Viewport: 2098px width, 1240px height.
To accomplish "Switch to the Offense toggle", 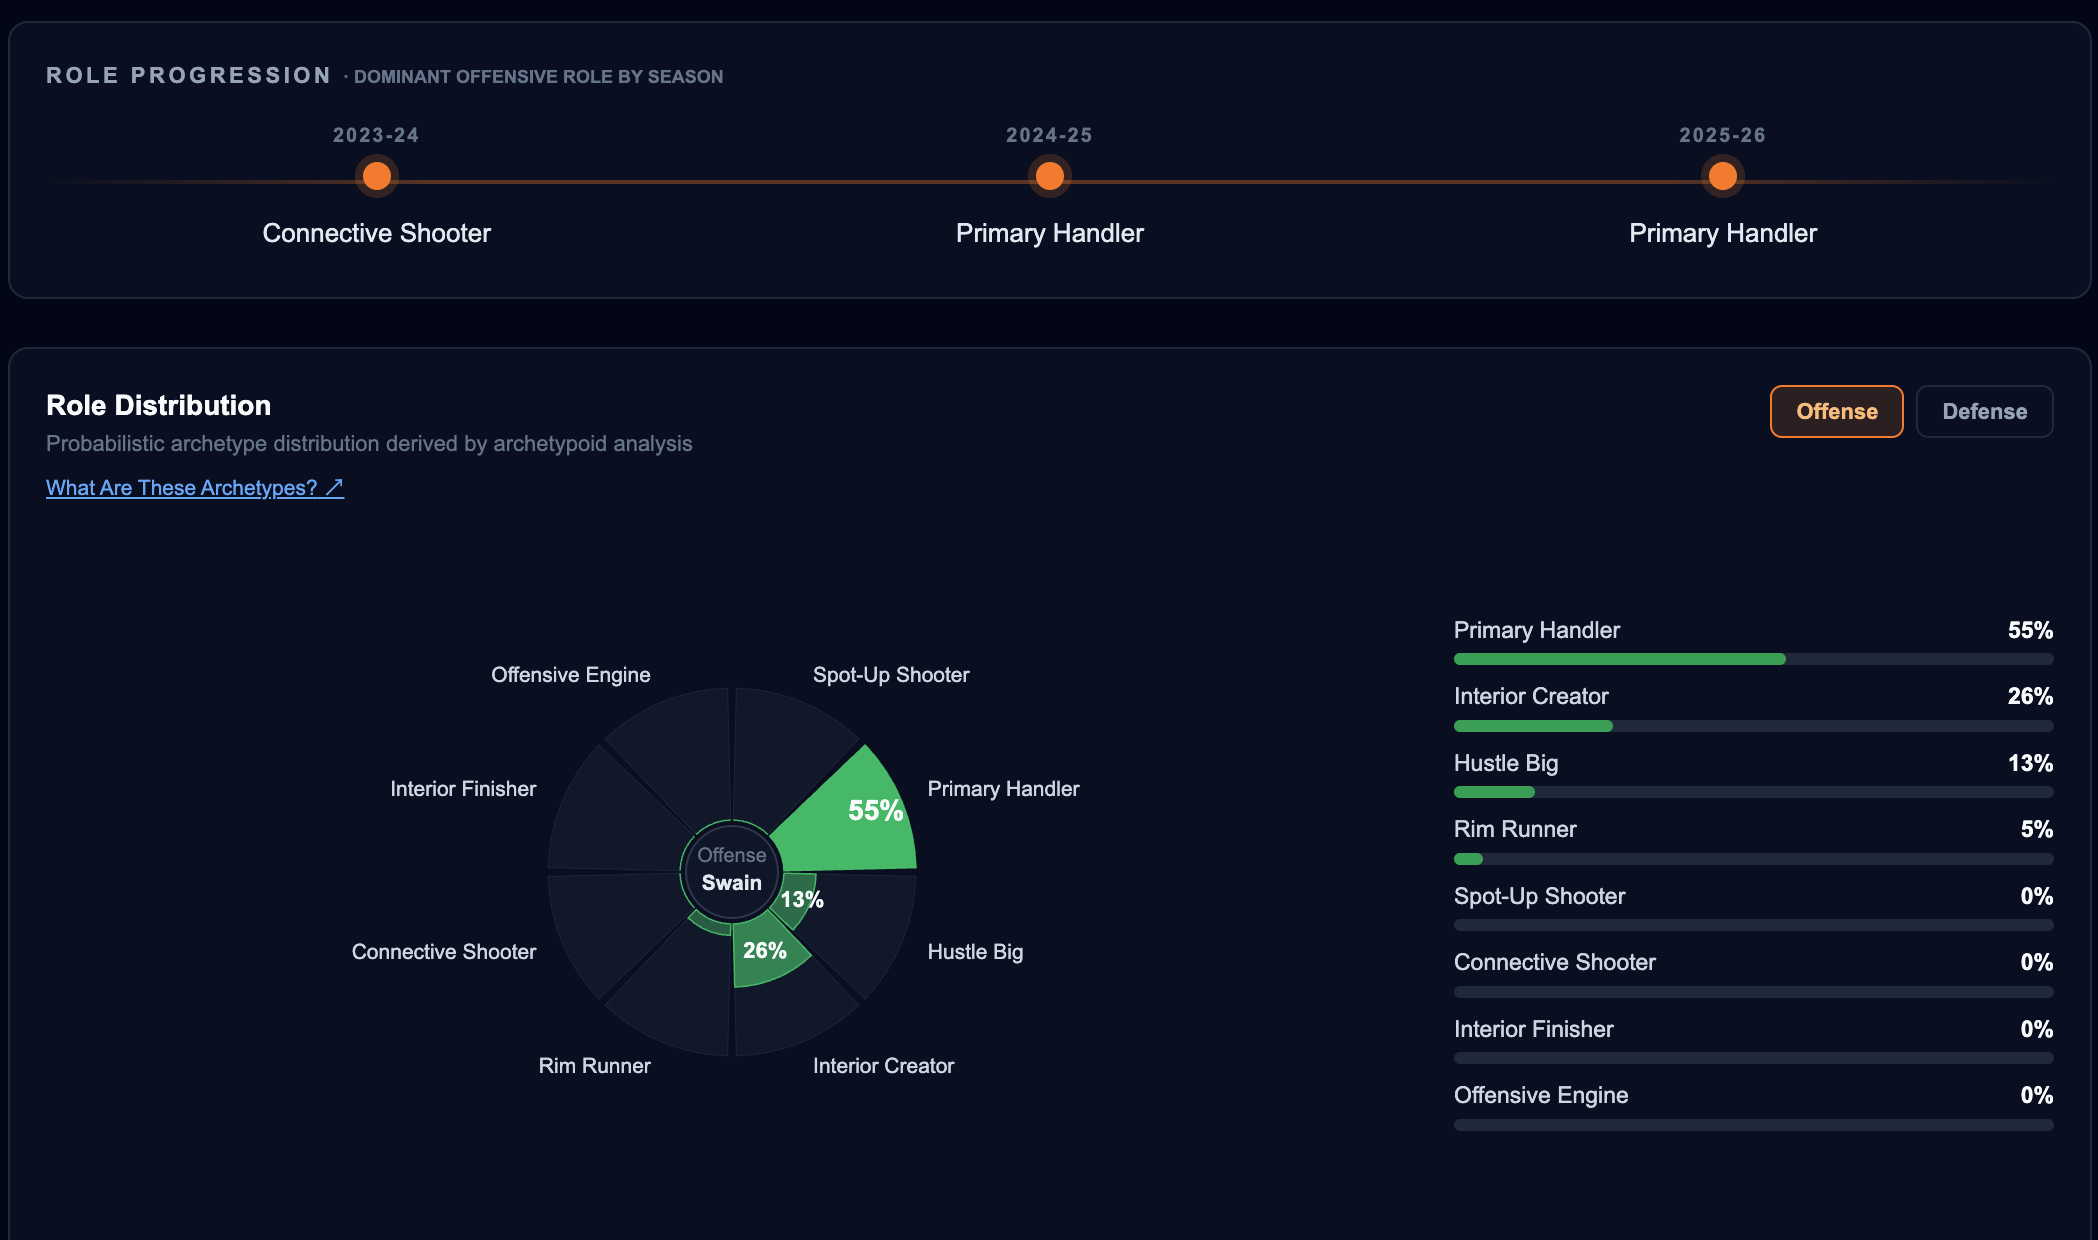I will pyautogui.click(x=1836, y=411).
